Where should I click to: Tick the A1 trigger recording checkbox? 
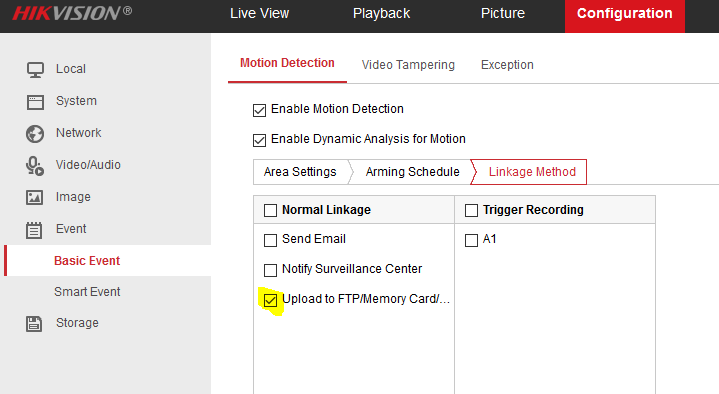471,240
